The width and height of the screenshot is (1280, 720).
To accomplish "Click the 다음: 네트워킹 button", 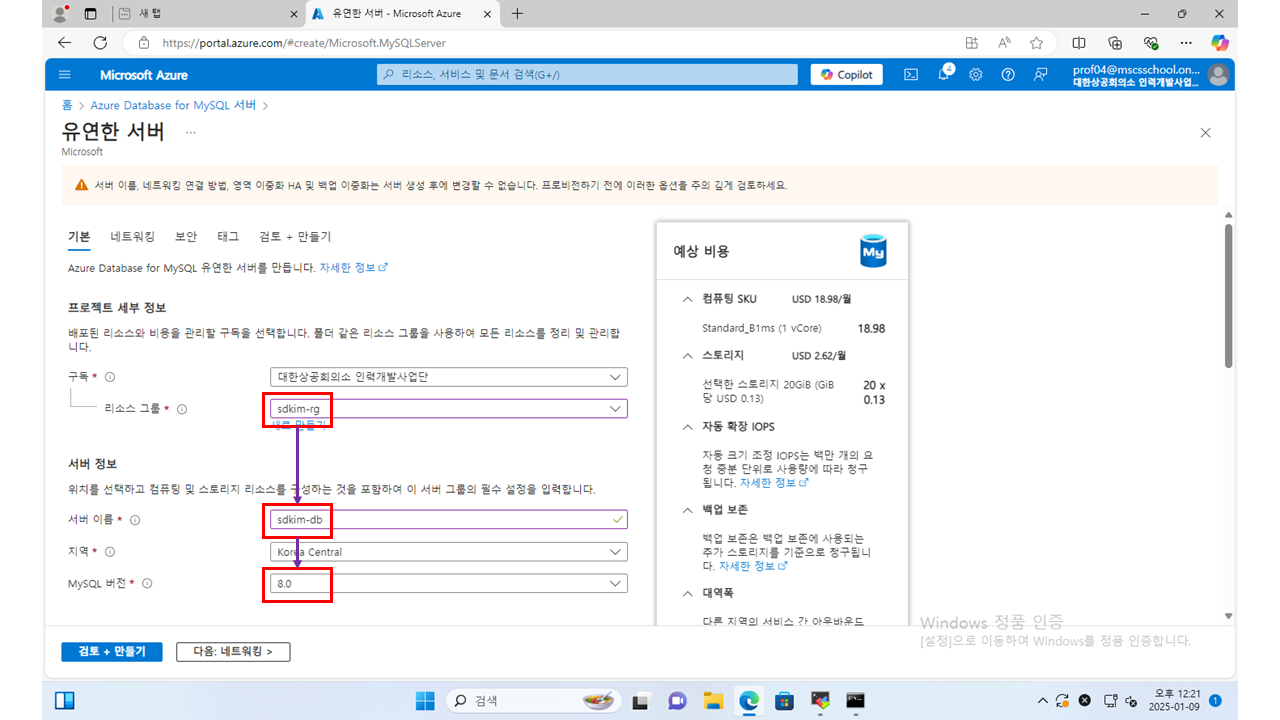I will [233, 651].
